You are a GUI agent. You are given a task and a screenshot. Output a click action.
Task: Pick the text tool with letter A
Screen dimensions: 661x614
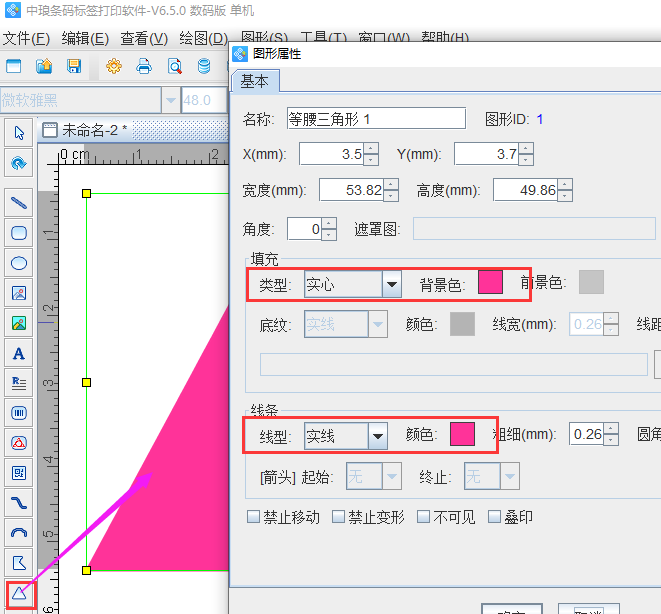[19, 353]
